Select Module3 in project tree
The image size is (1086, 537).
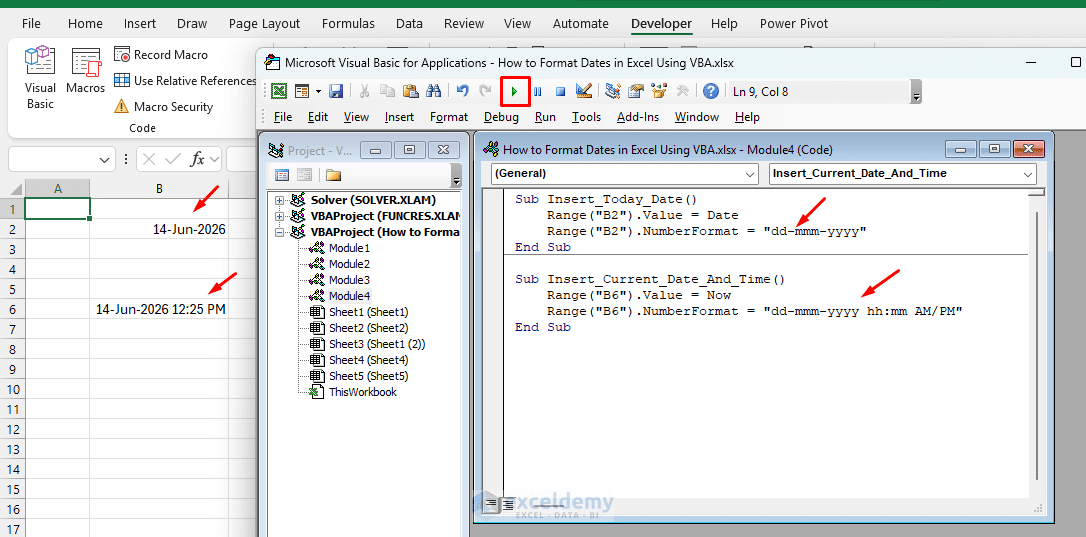click(349, 280)
